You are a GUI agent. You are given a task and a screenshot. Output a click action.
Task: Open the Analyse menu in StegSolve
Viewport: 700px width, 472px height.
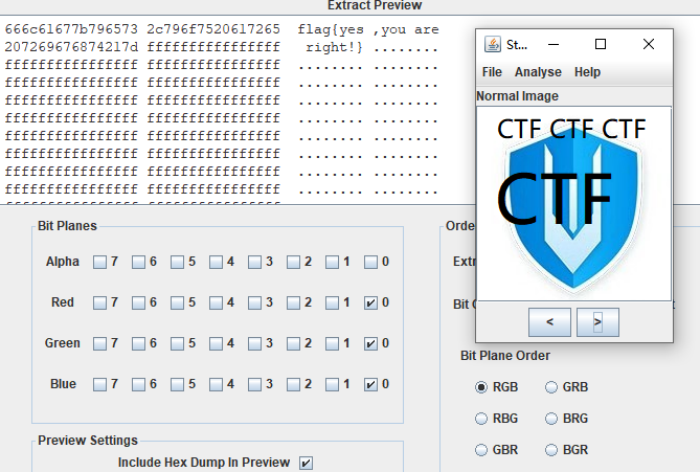(538, 72)
